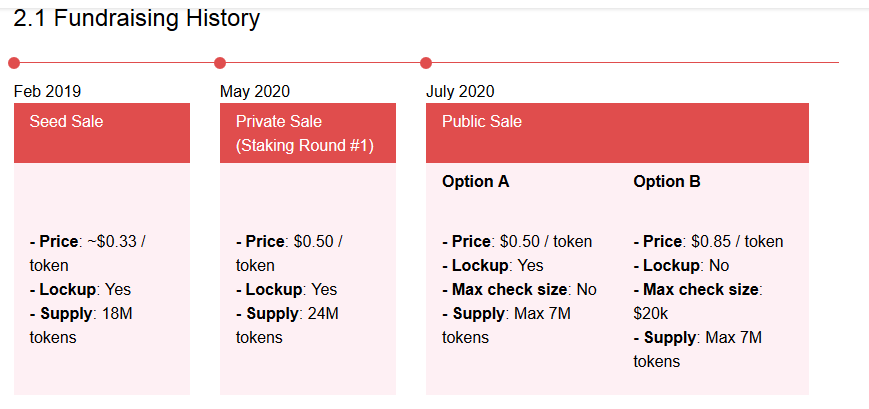Click the Feb 2019 date label
This screenshot has height=409, width=869.
coord(47,91)
